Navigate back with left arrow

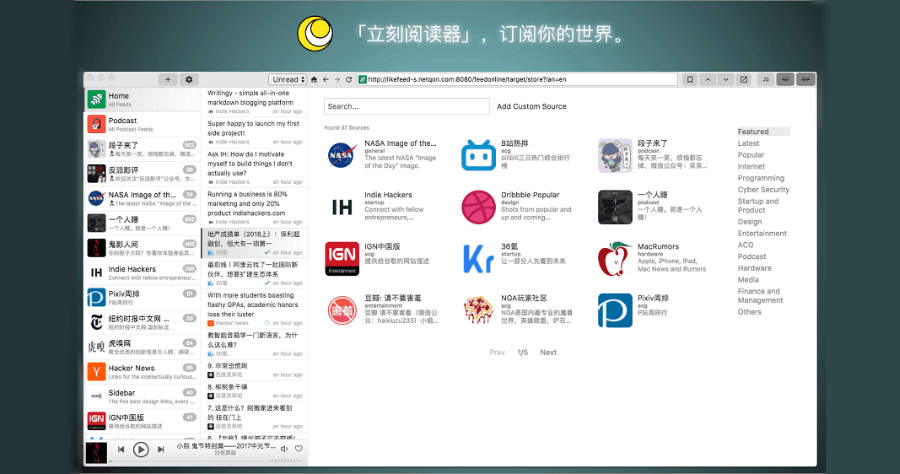[325, 80]
